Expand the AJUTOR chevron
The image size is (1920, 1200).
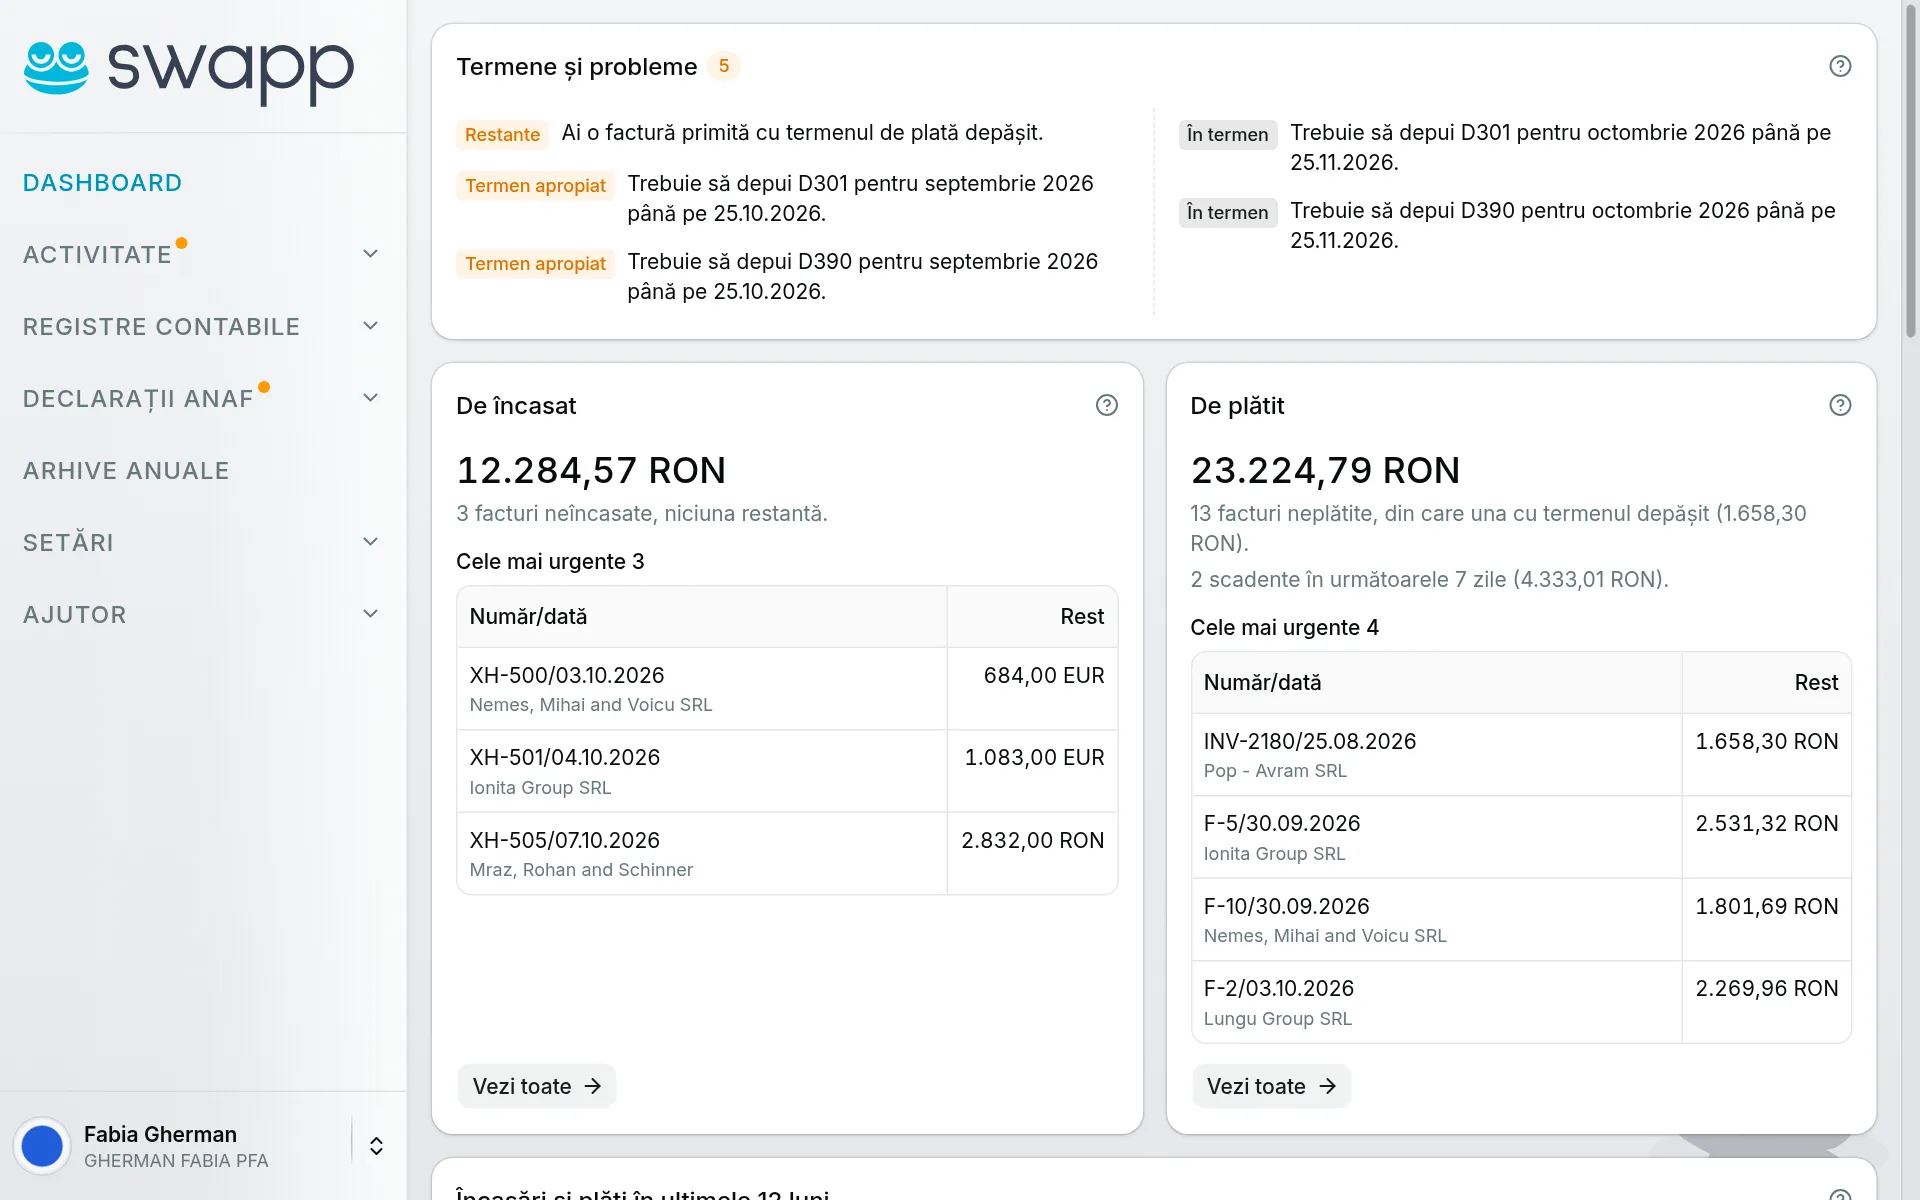[370, 614]
